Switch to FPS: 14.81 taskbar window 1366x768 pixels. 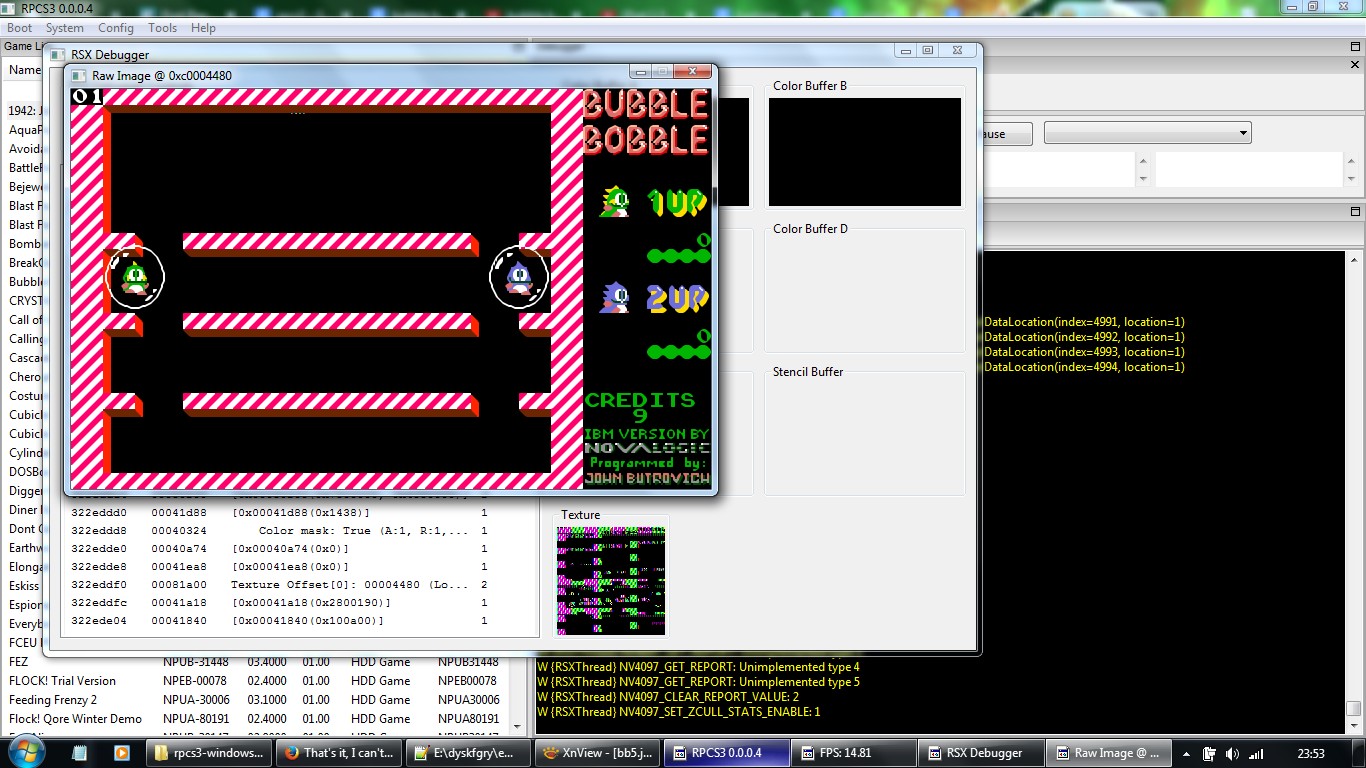854,753
